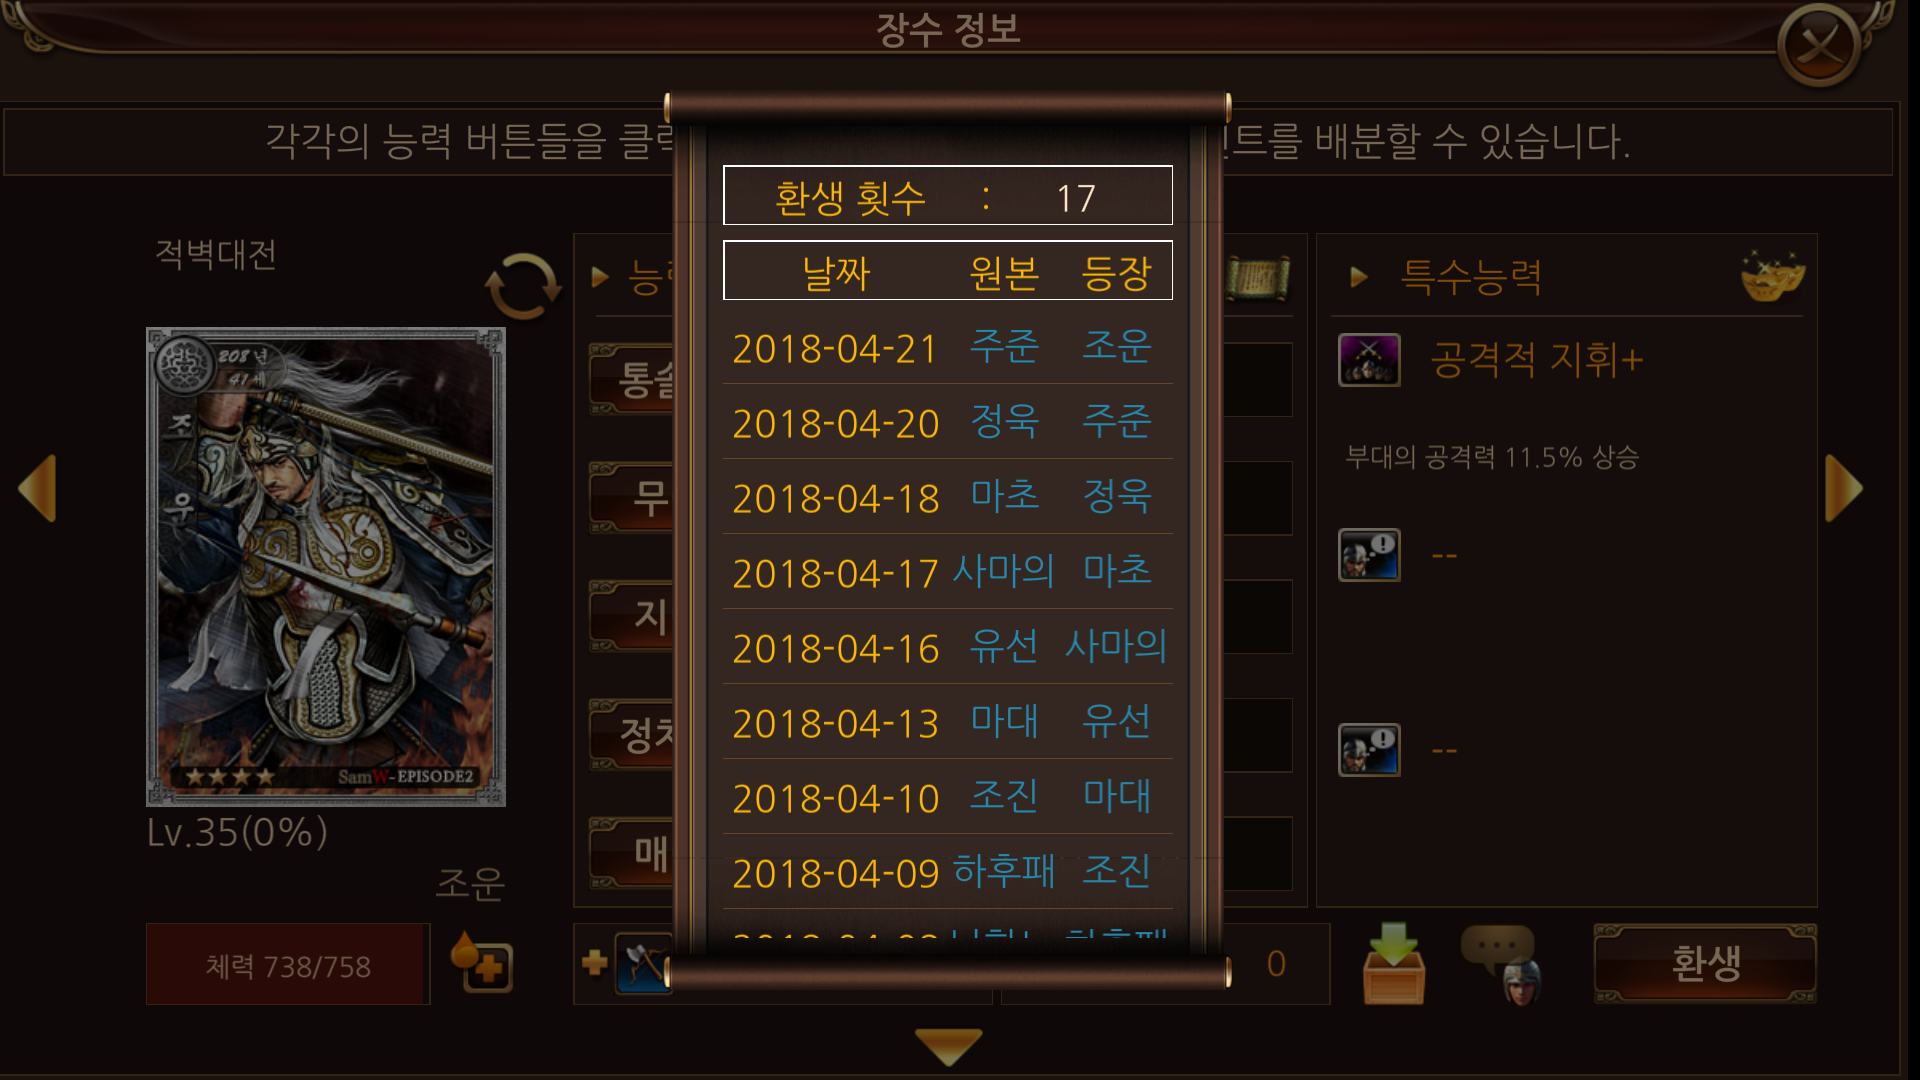Select the 공격적 지휘+ skill icon
Image resolution: width=1920 pixels, height=1080 pixels.
[1369, 360]
